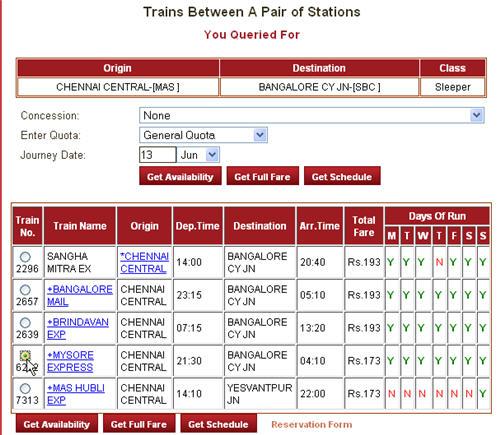The width and height of the screenshot is (500, 435).
Task: Open the Reservation Form link
Action: click(x=312, y=424)
